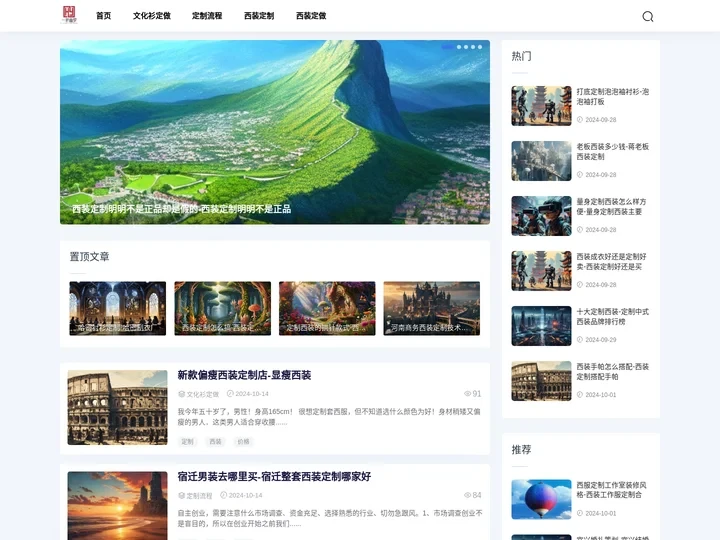Click the 热门 sidebar heading
The image size is (720, 540).
point(521,56)
